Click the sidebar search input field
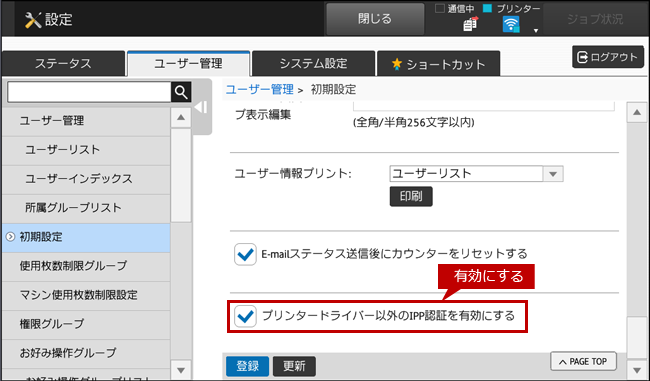Viewport: 650px width, 381px height. [89, 92]
